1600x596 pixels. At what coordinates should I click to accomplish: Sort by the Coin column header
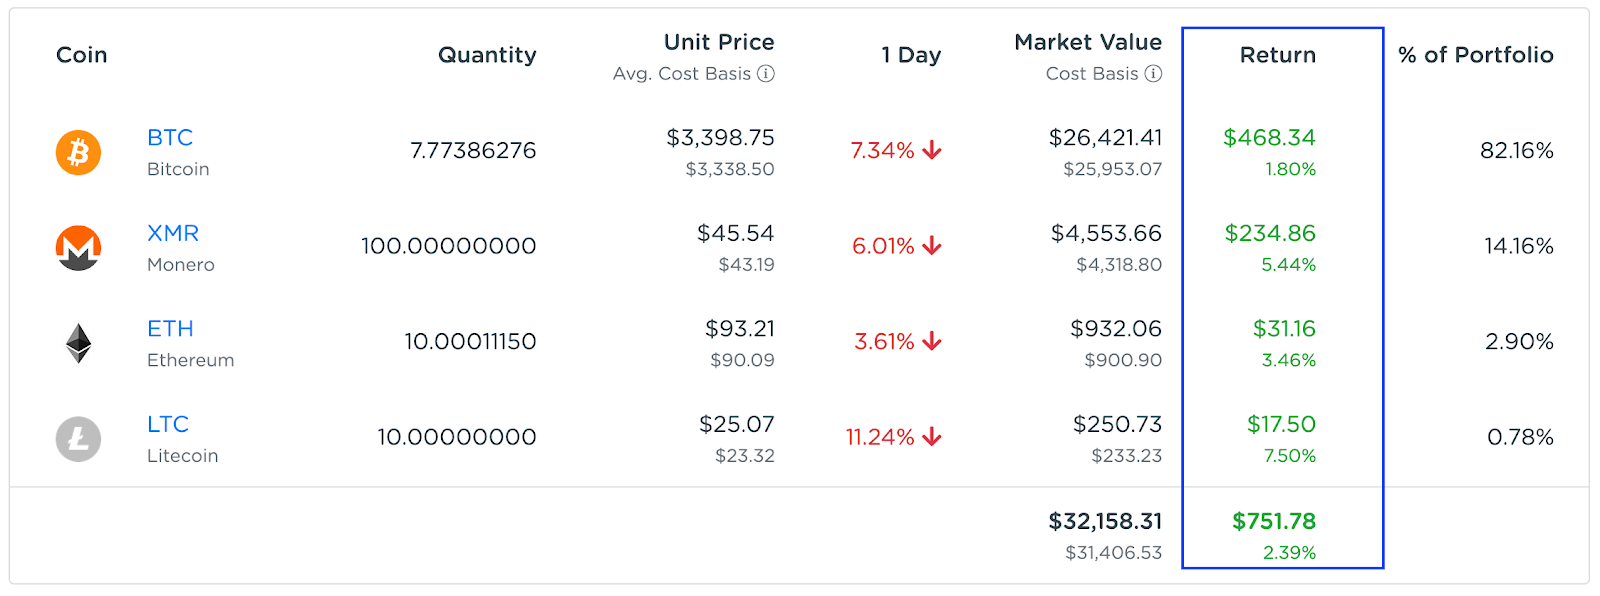[x=81, y=55]
